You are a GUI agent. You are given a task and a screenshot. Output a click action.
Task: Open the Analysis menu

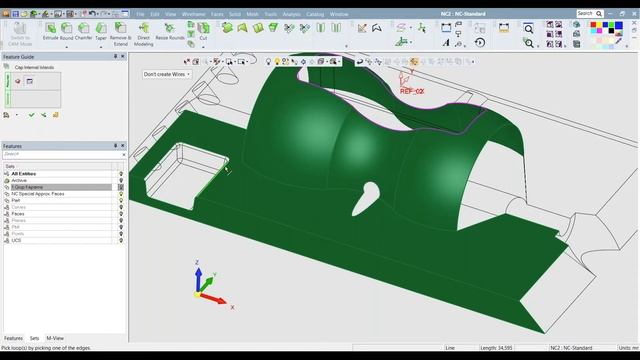291,14
